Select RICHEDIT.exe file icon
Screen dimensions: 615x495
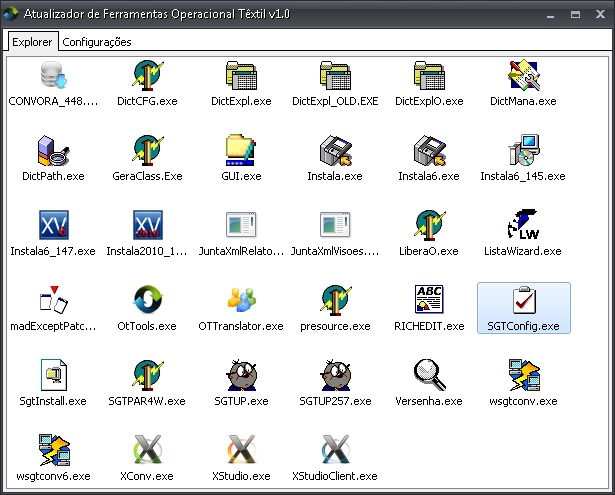429,302
